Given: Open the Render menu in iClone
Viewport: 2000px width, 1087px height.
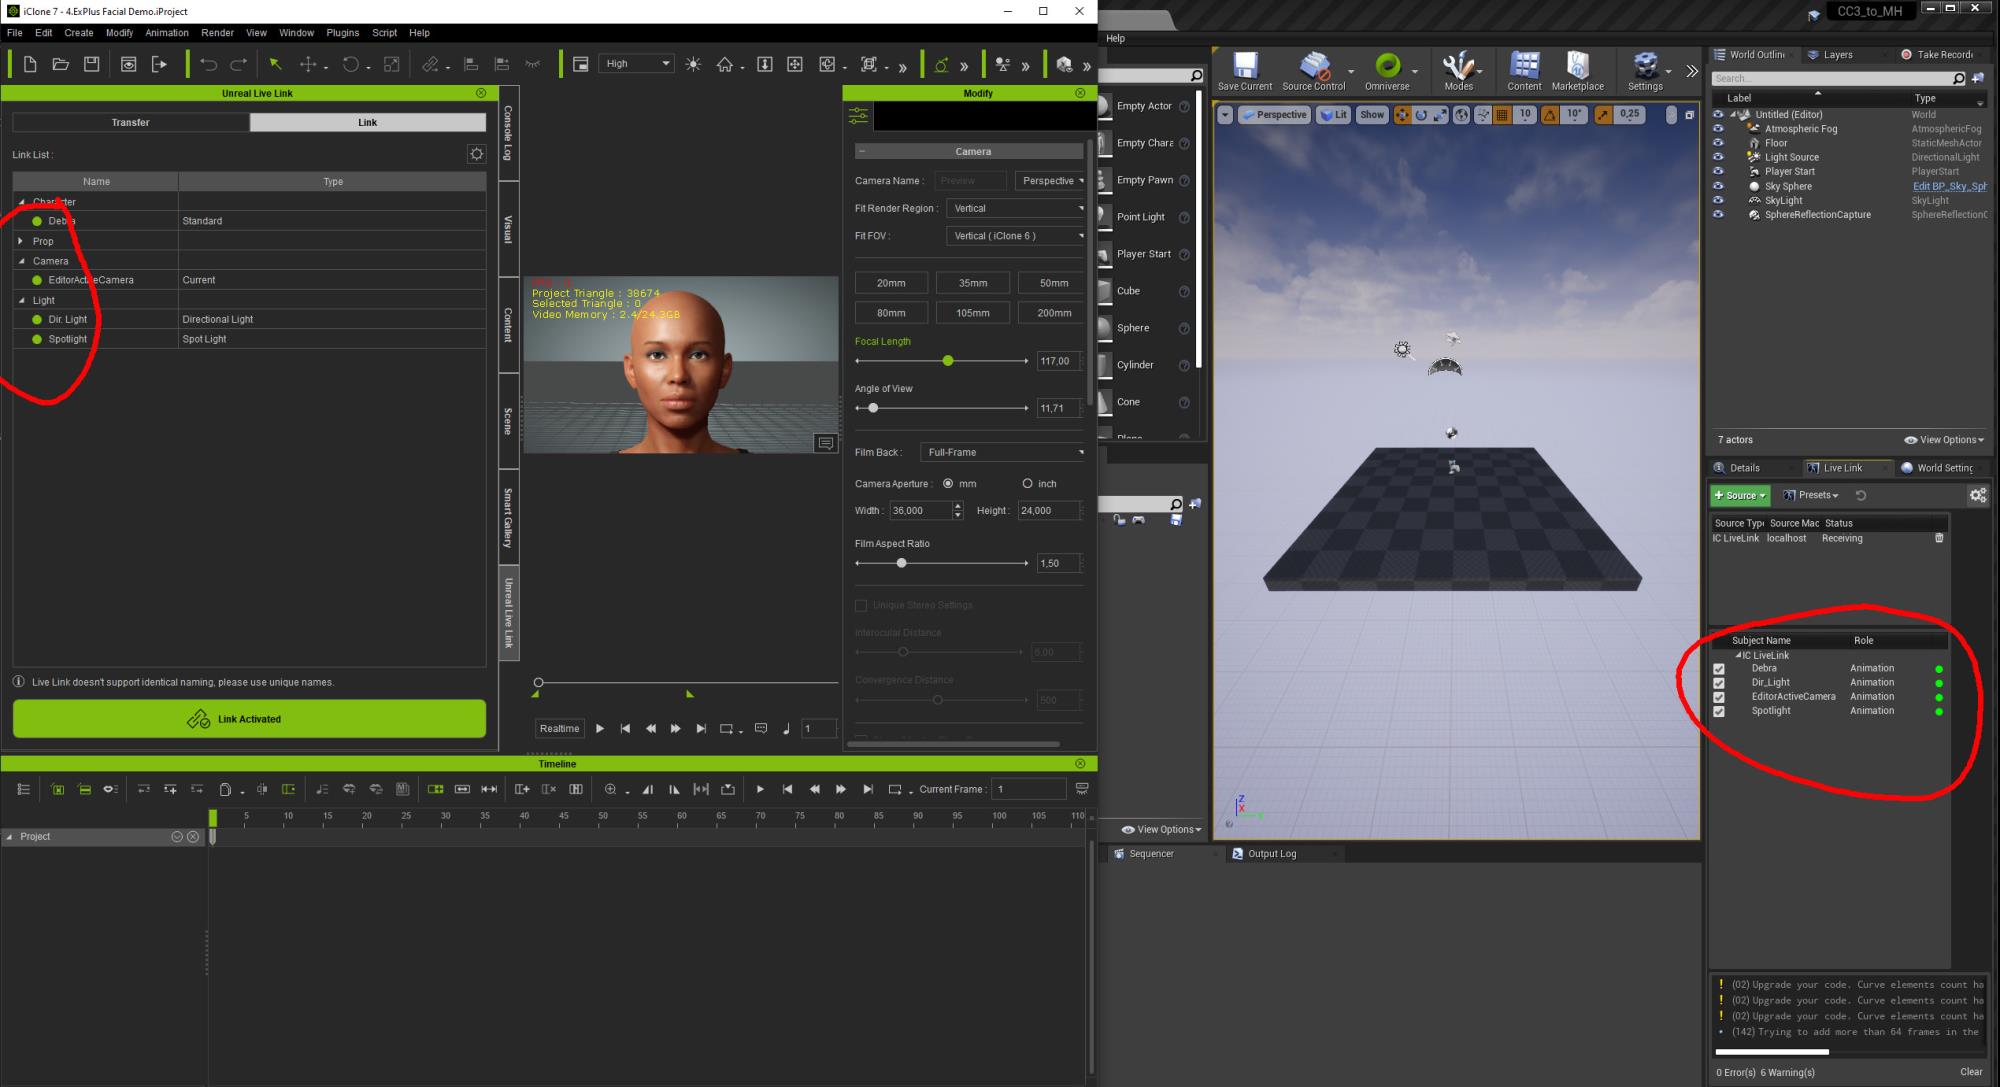Looking at the screenshot, I should 217,33.
